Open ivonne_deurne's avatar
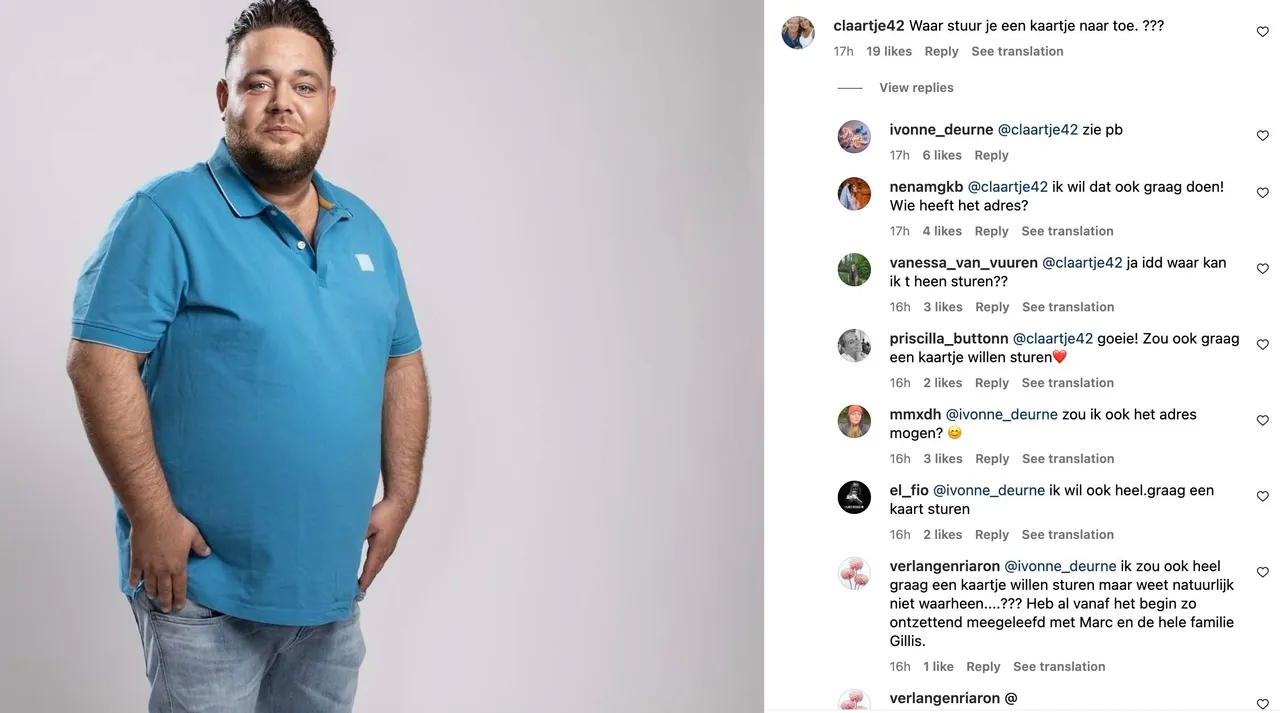1280x713 pixels. pyautogui.click(x=854, y=136)
